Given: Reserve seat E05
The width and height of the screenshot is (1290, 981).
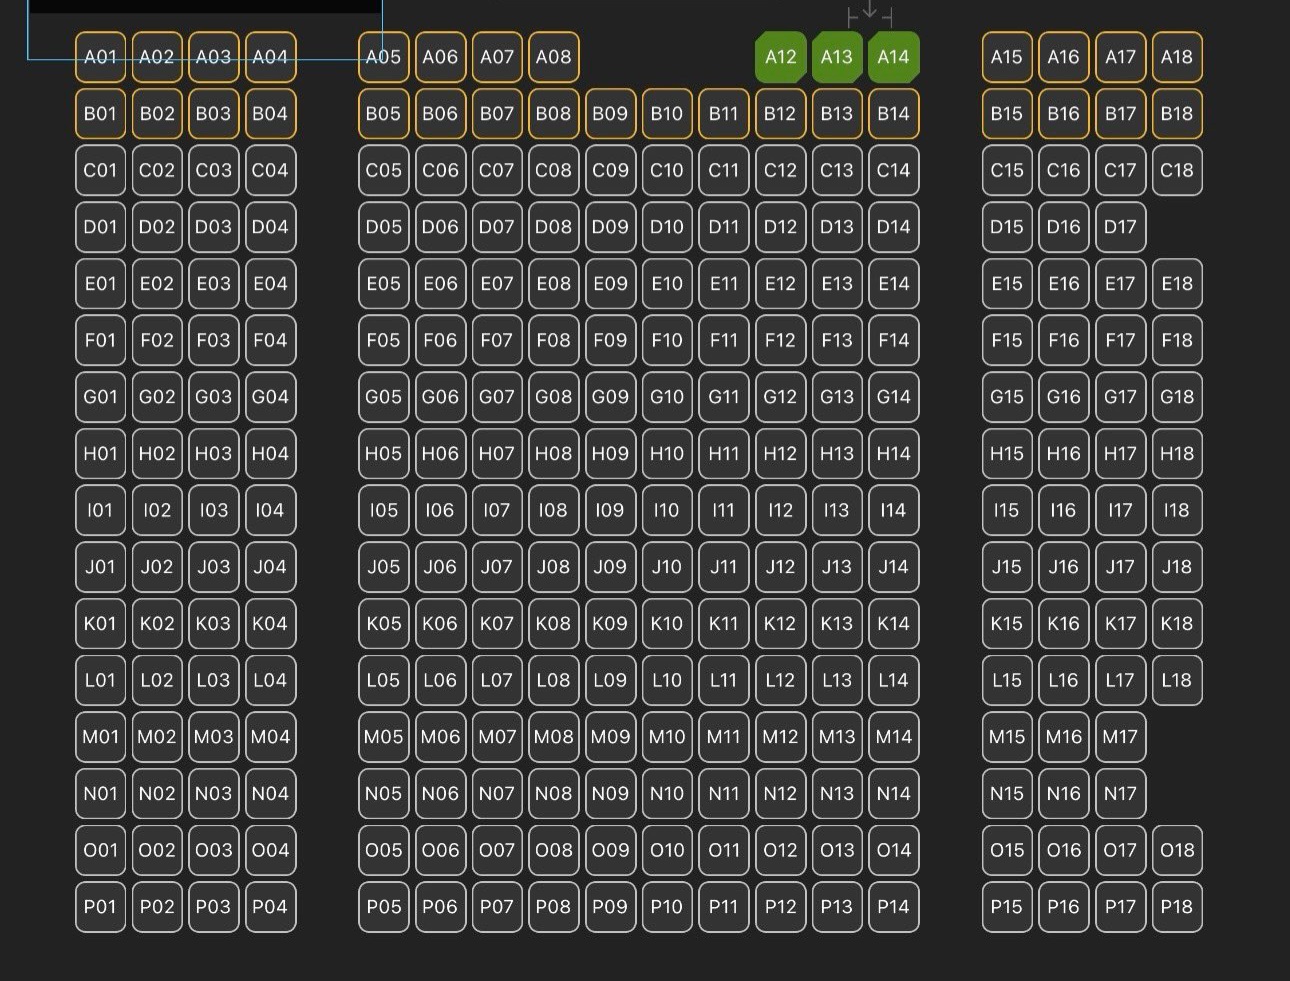Looking at the screenshot, I should (x=383, y=283).
